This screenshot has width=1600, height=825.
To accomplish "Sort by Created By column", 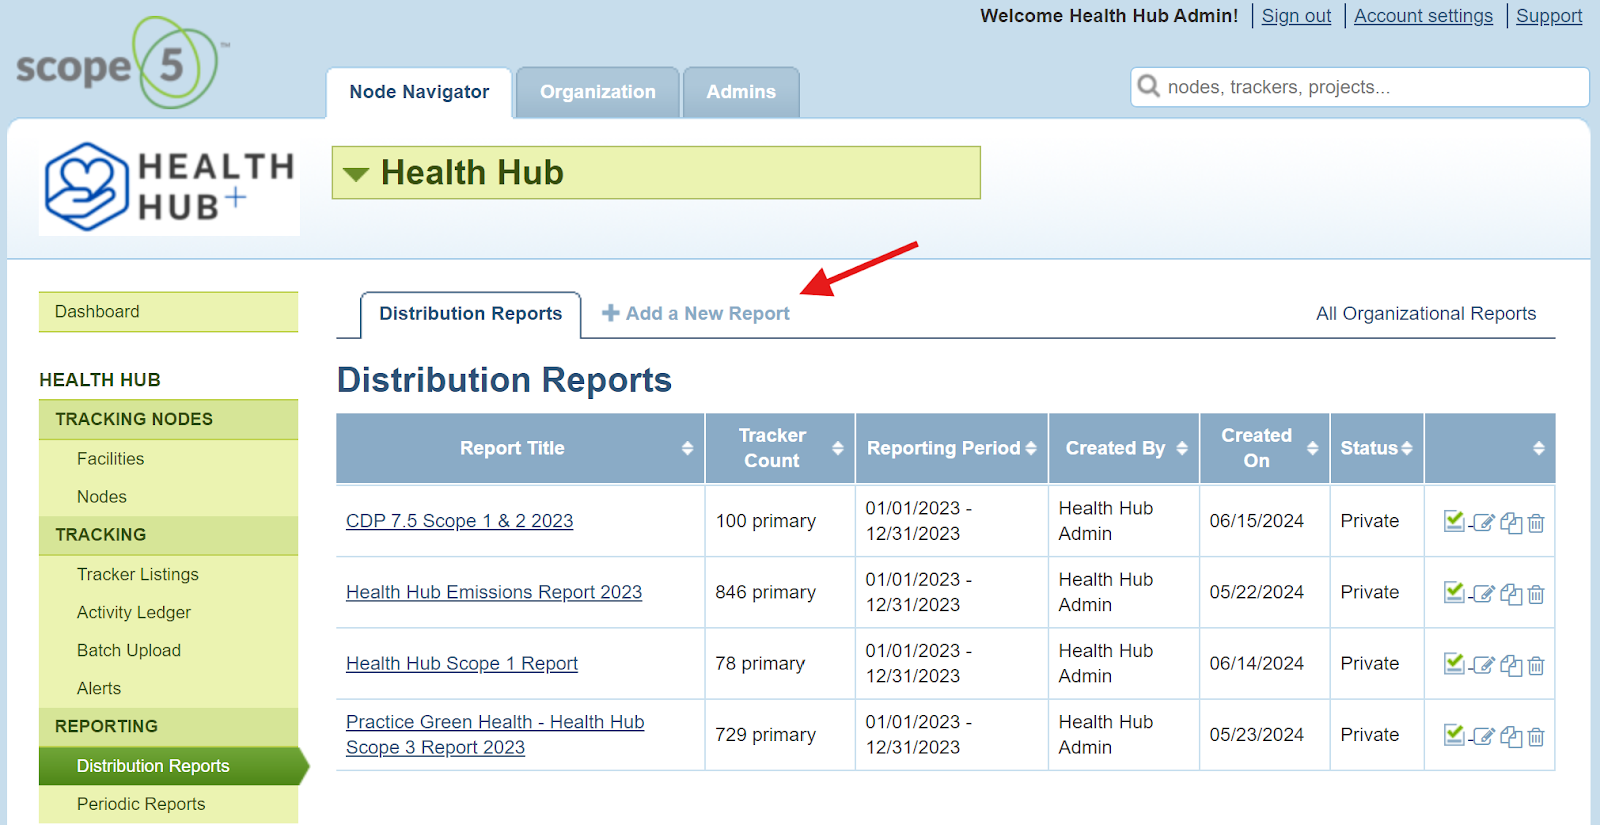I will click(x=1124, y=448).
